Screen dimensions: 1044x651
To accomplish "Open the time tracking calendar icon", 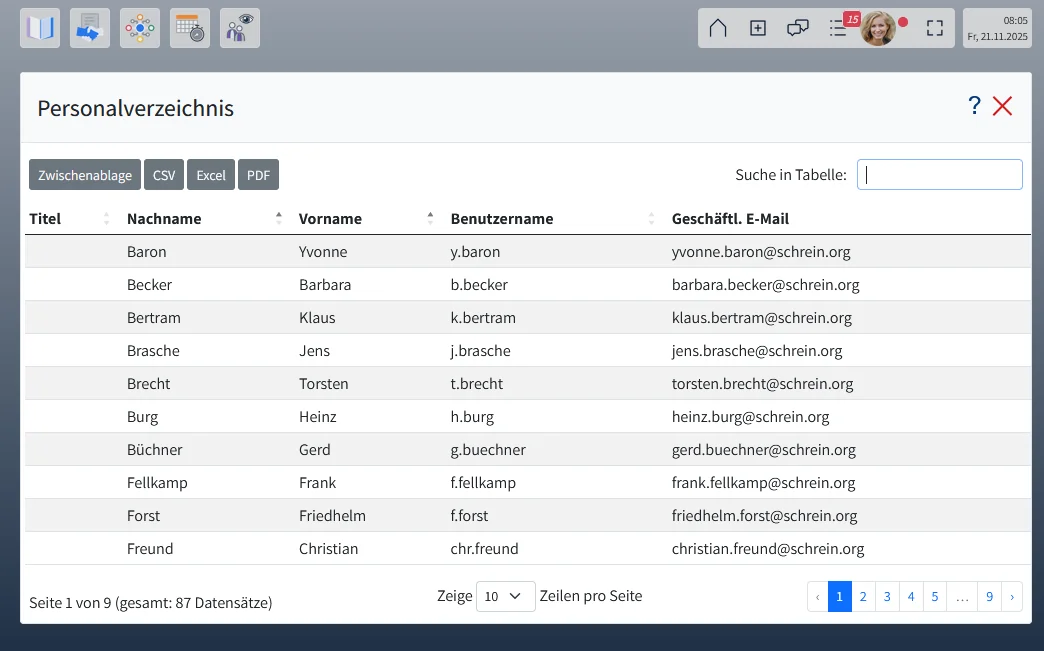I will tap(189, 27).
